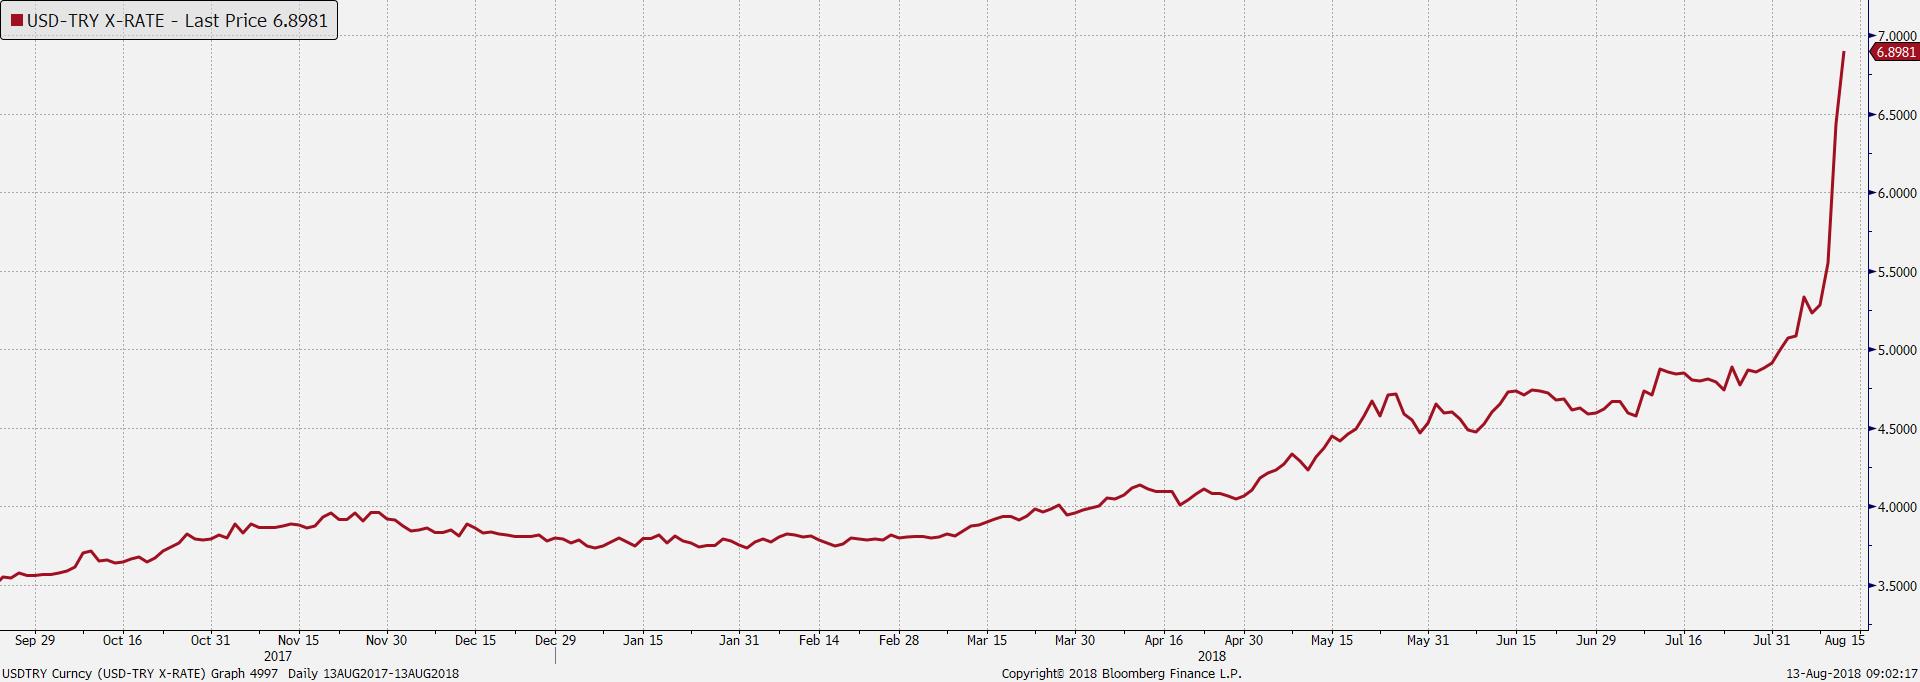The width and height of the screenshot is (1920, 682).
Task: Click the 6.8981 last price tag
Action: point(1895,52)
